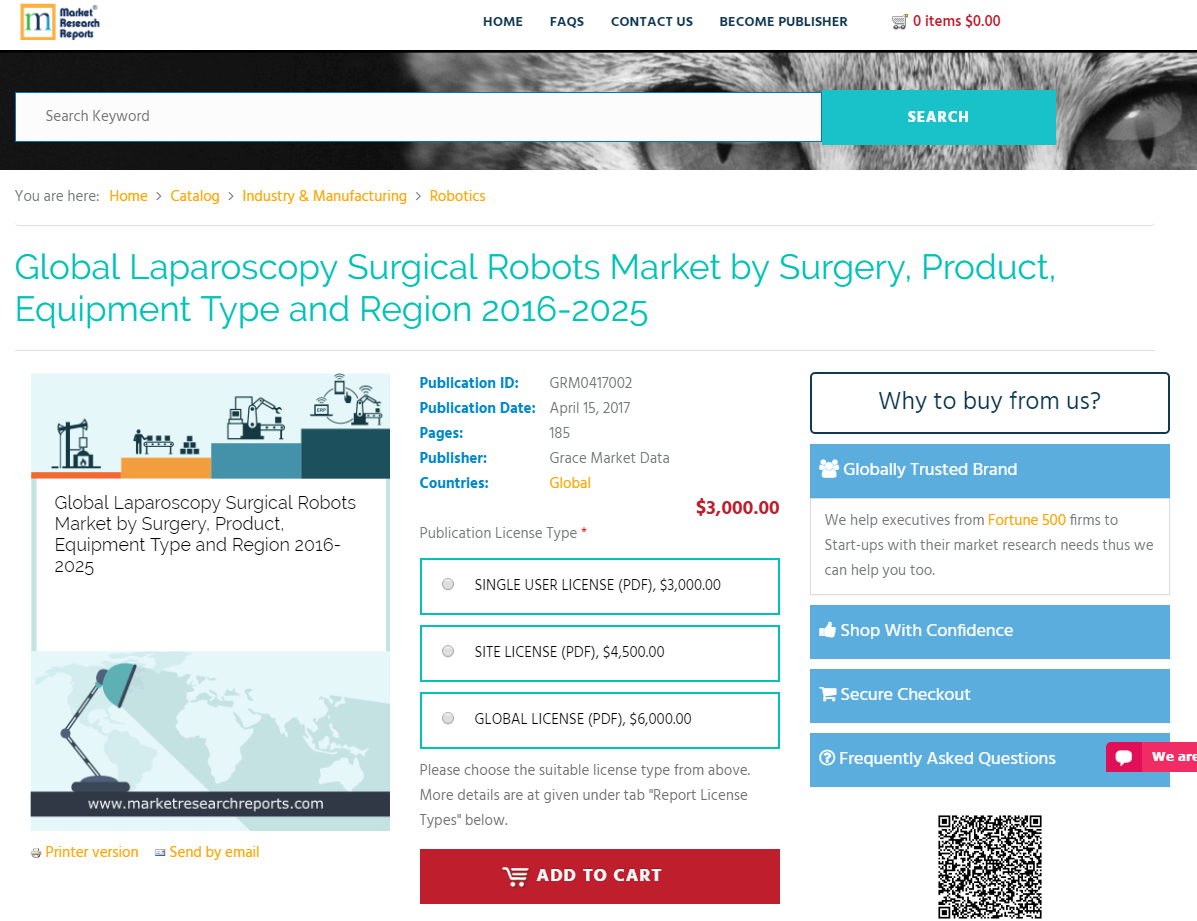
Task: Scan the QR code image below the sidebar
Action: tap(990, 866)
